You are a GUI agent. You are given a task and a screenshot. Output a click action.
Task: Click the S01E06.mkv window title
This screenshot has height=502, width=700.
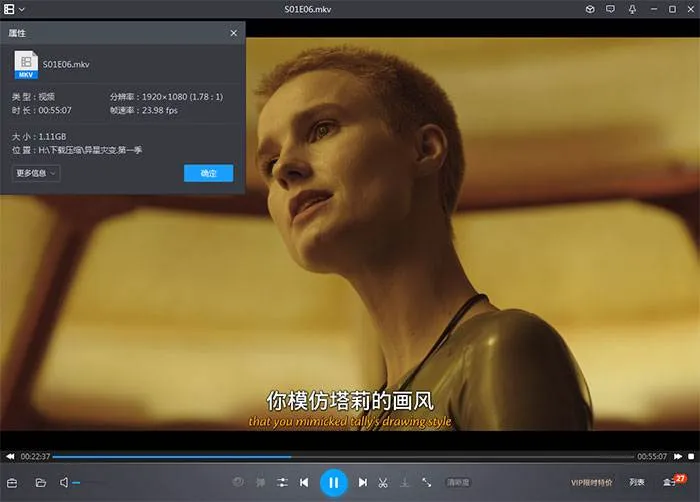click(x=308, y=9)
